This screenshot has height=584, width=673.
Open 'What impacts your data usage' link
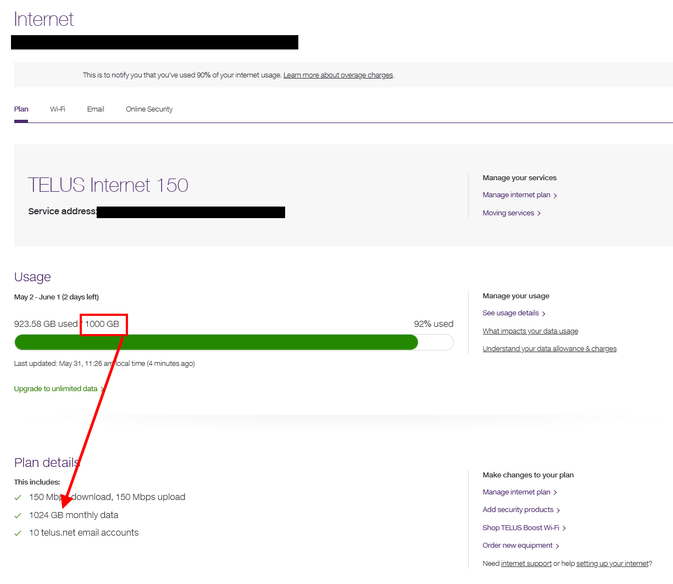[530, 331]
